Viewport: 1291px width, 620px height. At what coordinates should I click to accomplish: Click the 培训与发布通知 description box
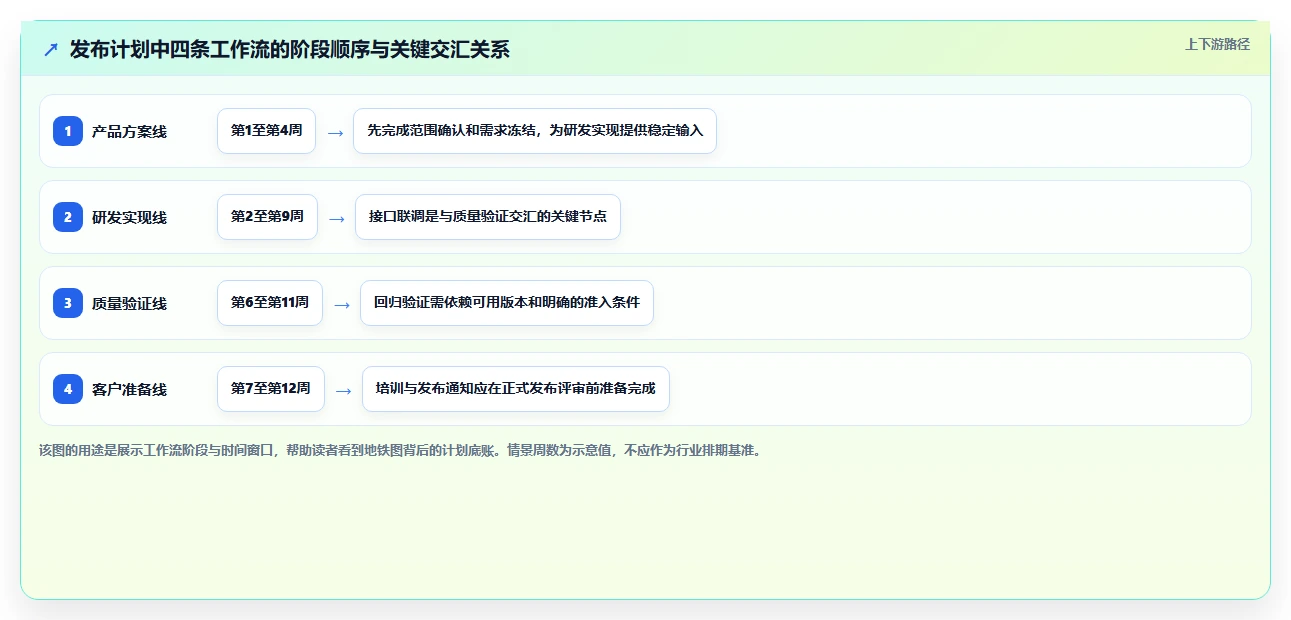[515, 389]
